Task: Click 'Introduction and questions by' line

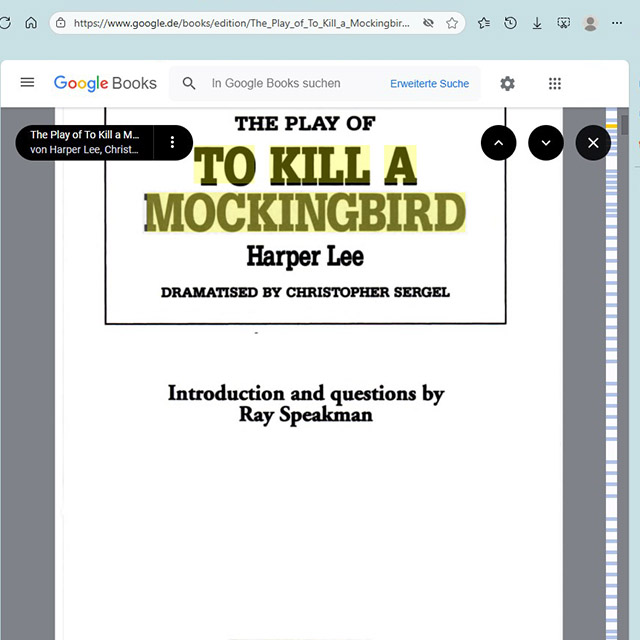Action: tap(306, 394)
